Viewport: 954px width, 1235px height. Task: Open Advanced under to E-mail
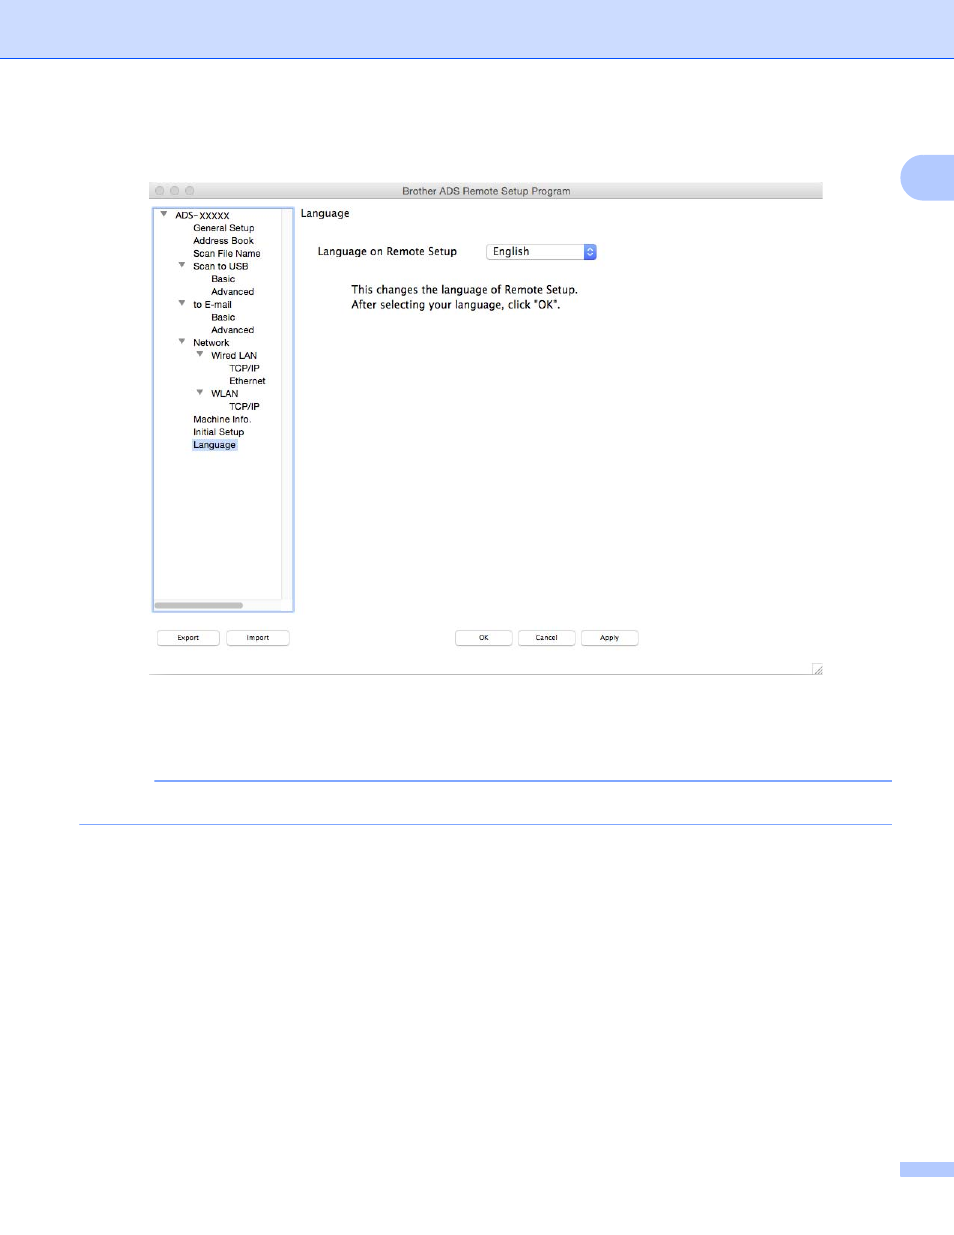pyautogui.click(x=233, y=330)
